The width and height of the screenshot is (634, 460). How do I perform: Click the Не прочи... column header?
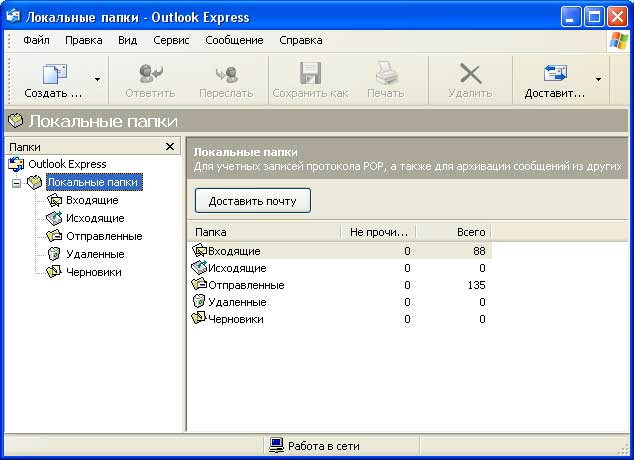[x=378, y=232]
